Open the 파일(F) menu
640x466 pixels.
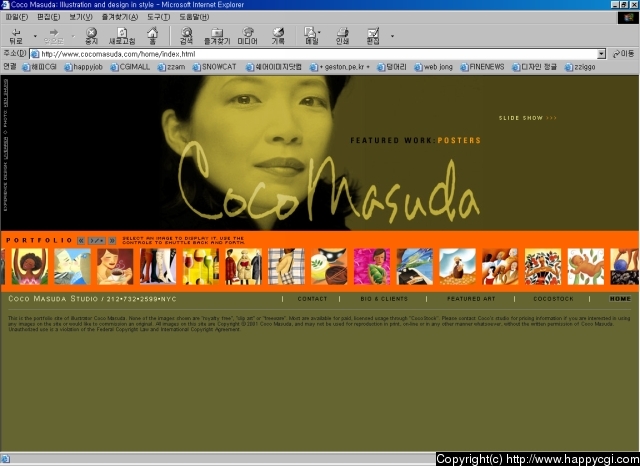click(17, 17)
